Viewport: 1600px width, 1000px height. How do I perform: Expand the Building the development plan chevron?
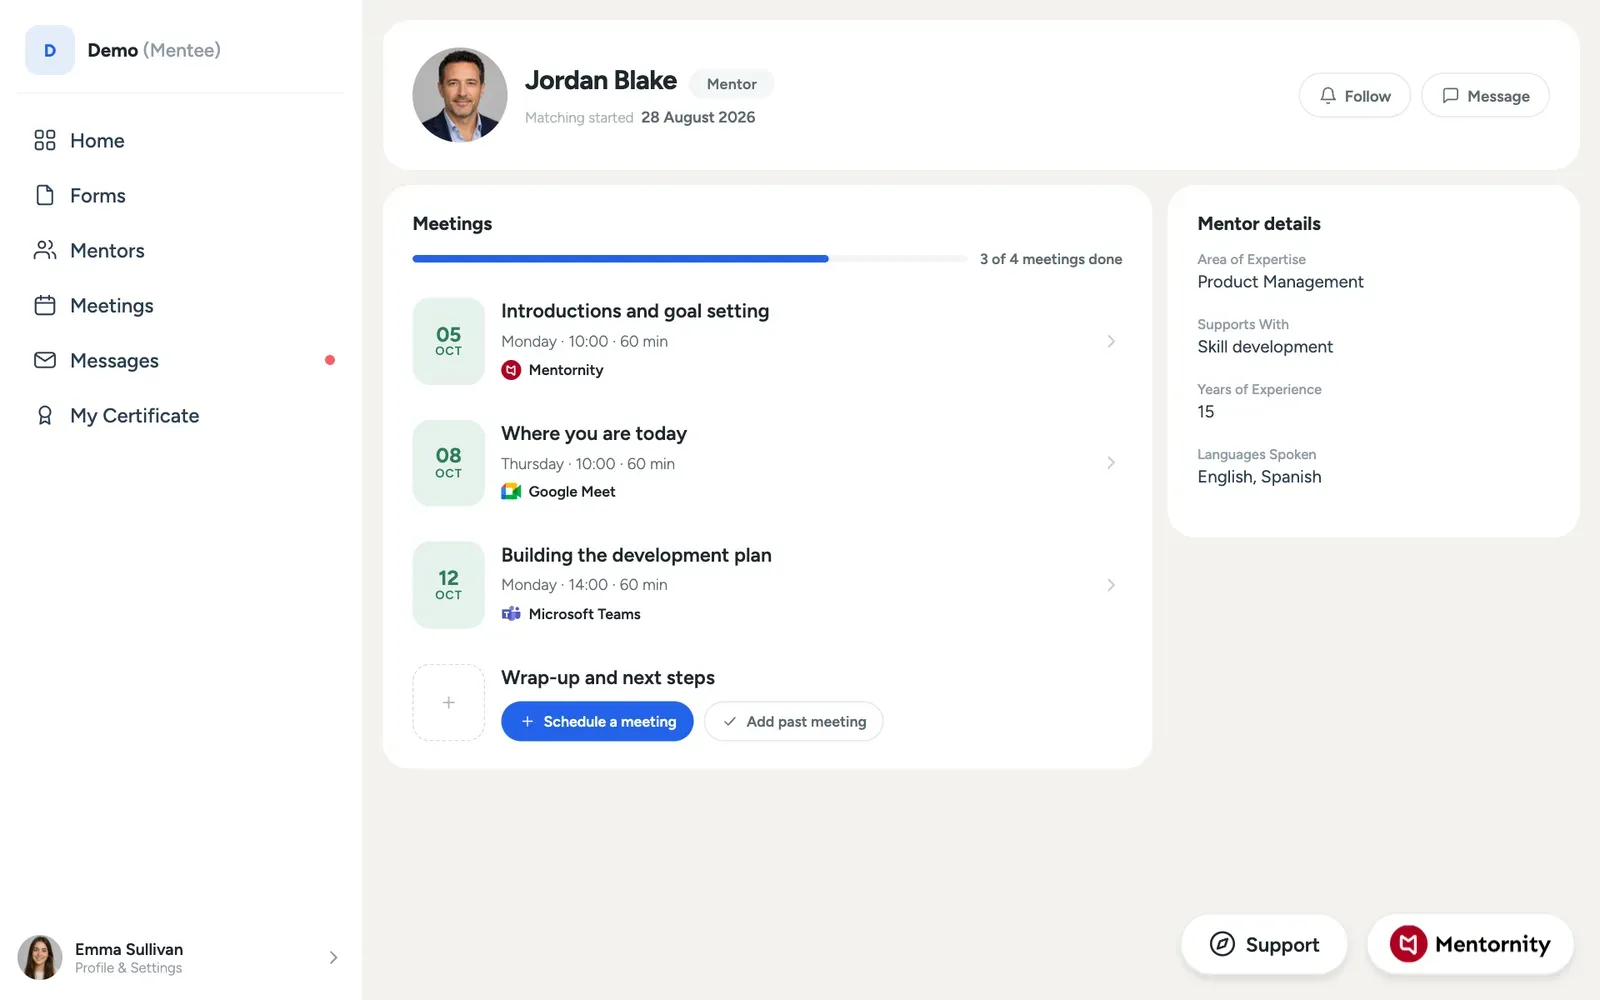tap(1111, 585)
